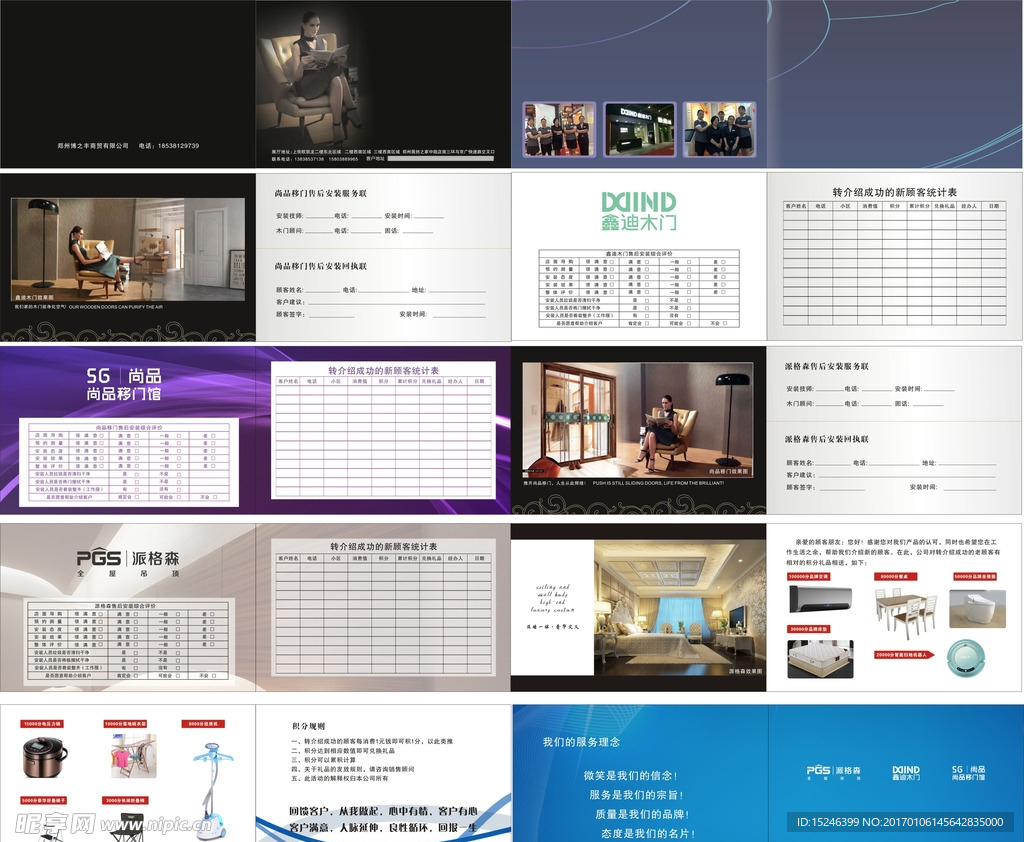Click the red 10000分落地晾衣架 label

point(125,724)
